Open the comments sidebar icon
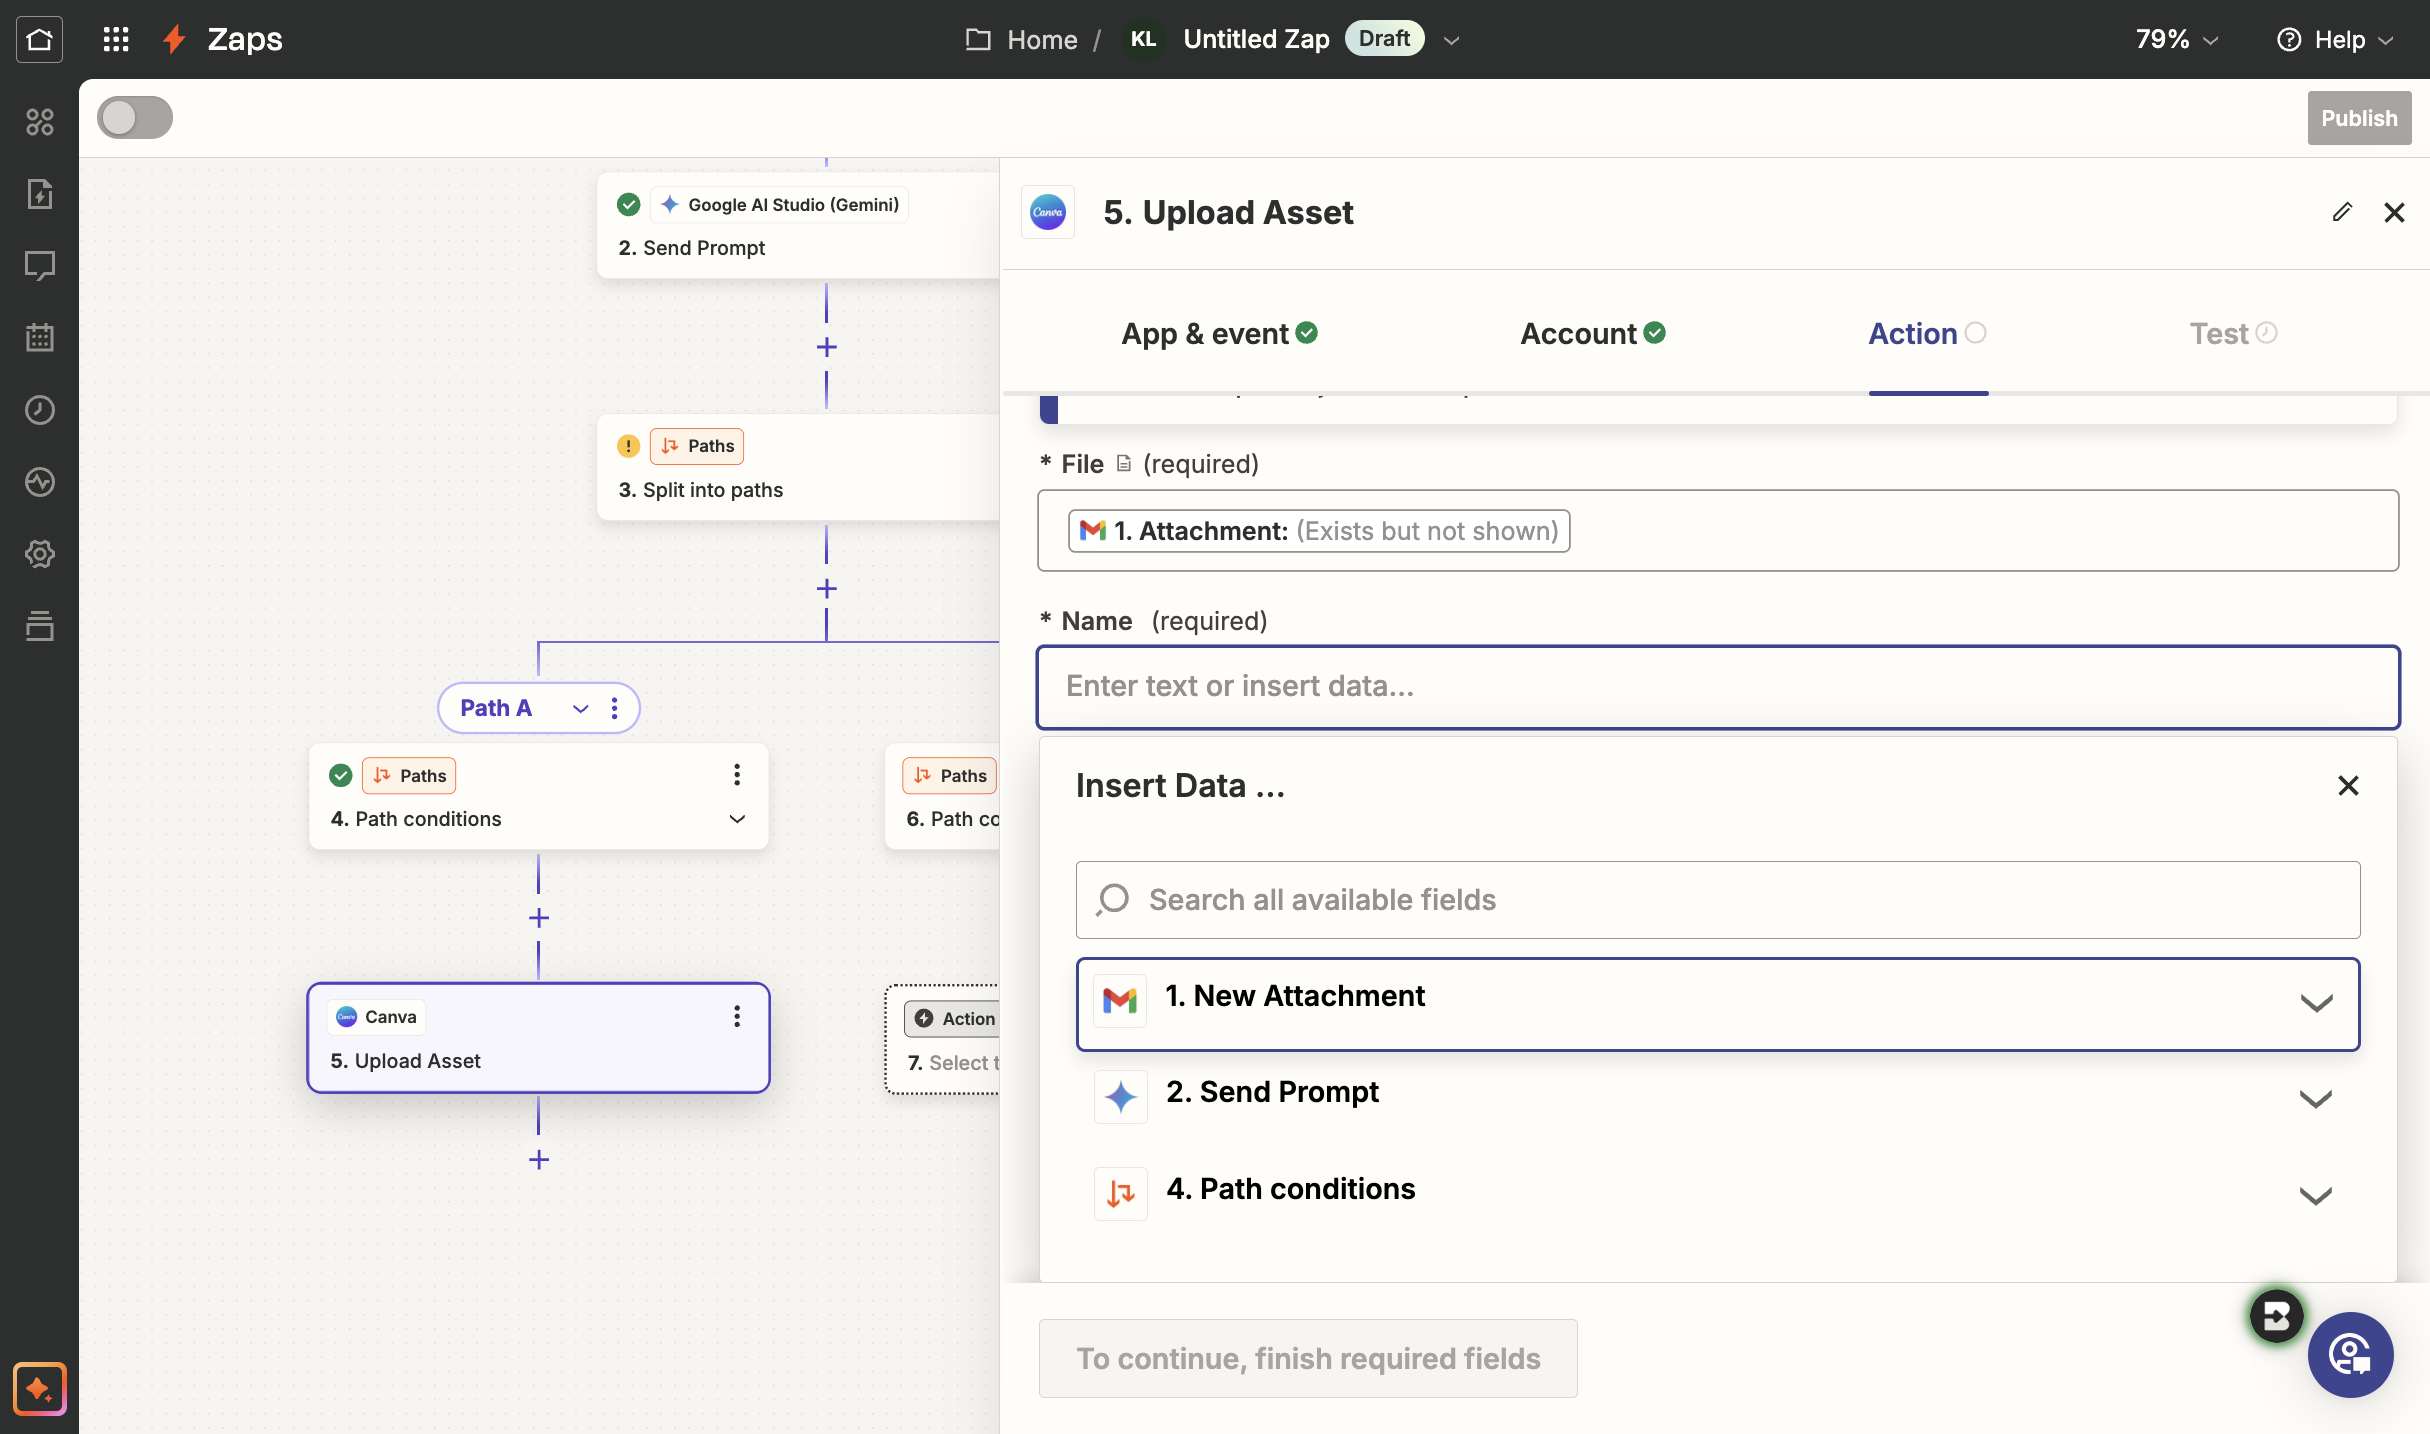2430x1434 pixels. click(x=39, y=266)
